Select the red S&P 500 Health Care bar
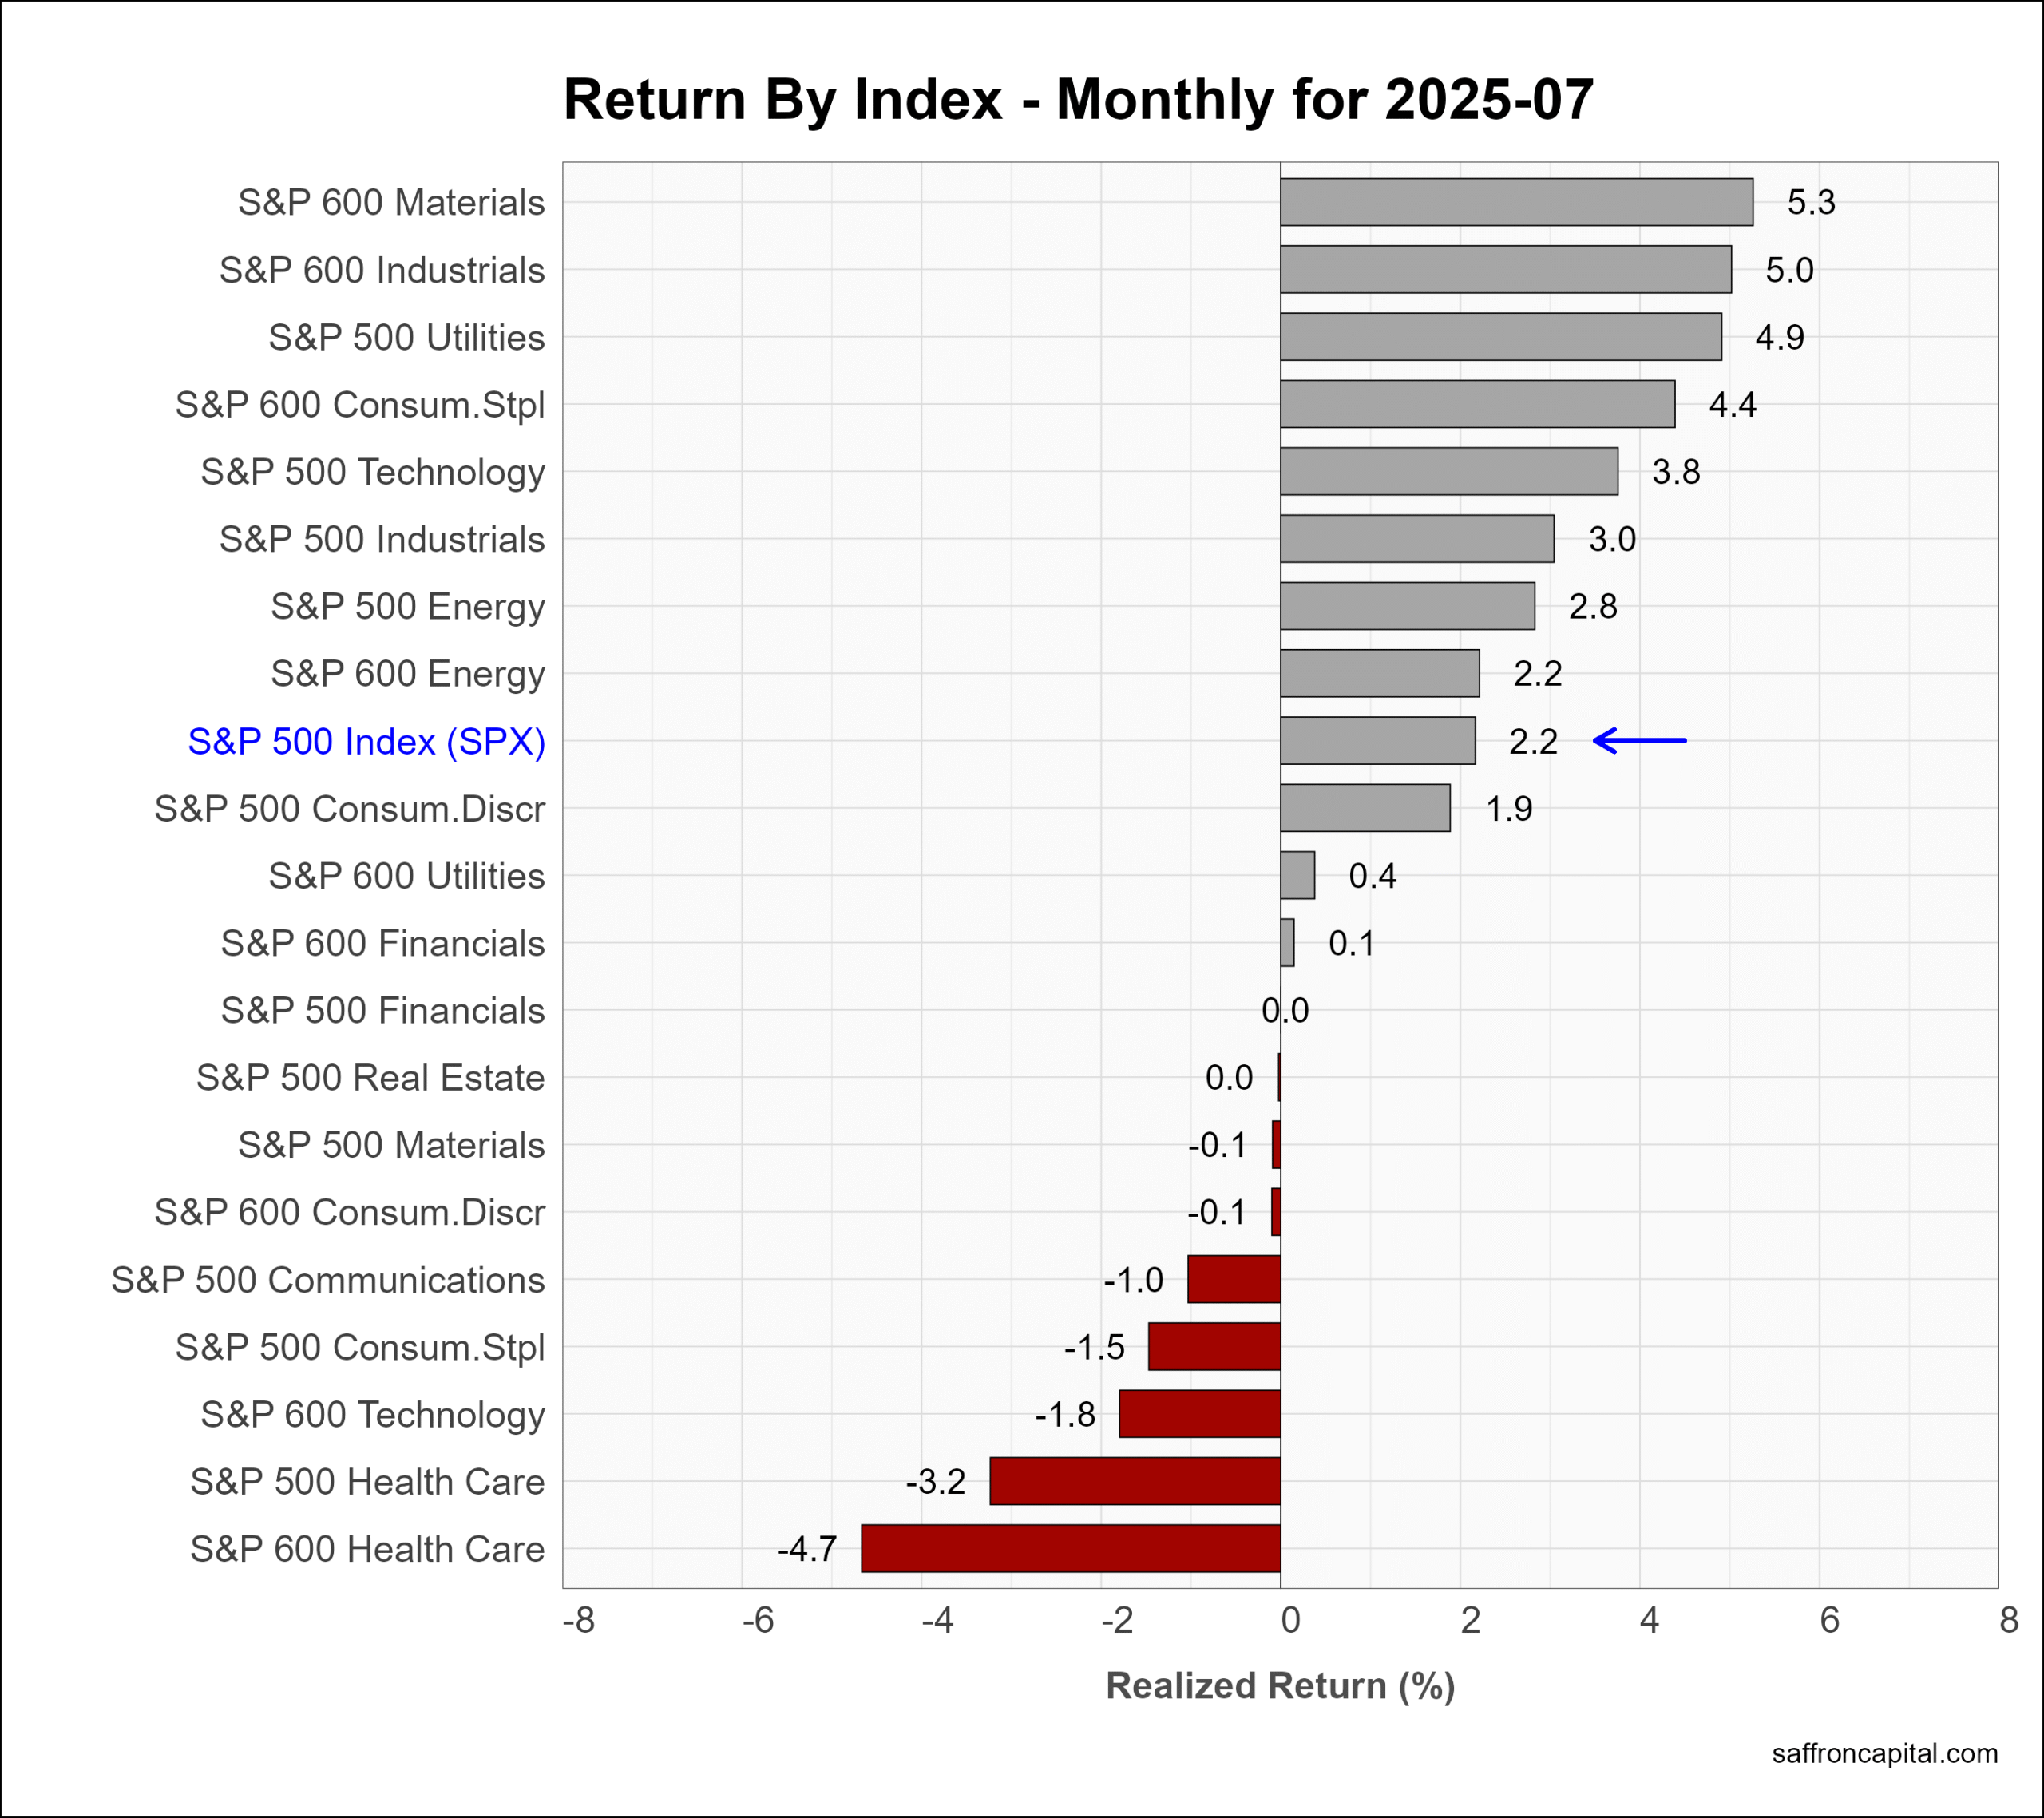 [x=1135, y=1482]
